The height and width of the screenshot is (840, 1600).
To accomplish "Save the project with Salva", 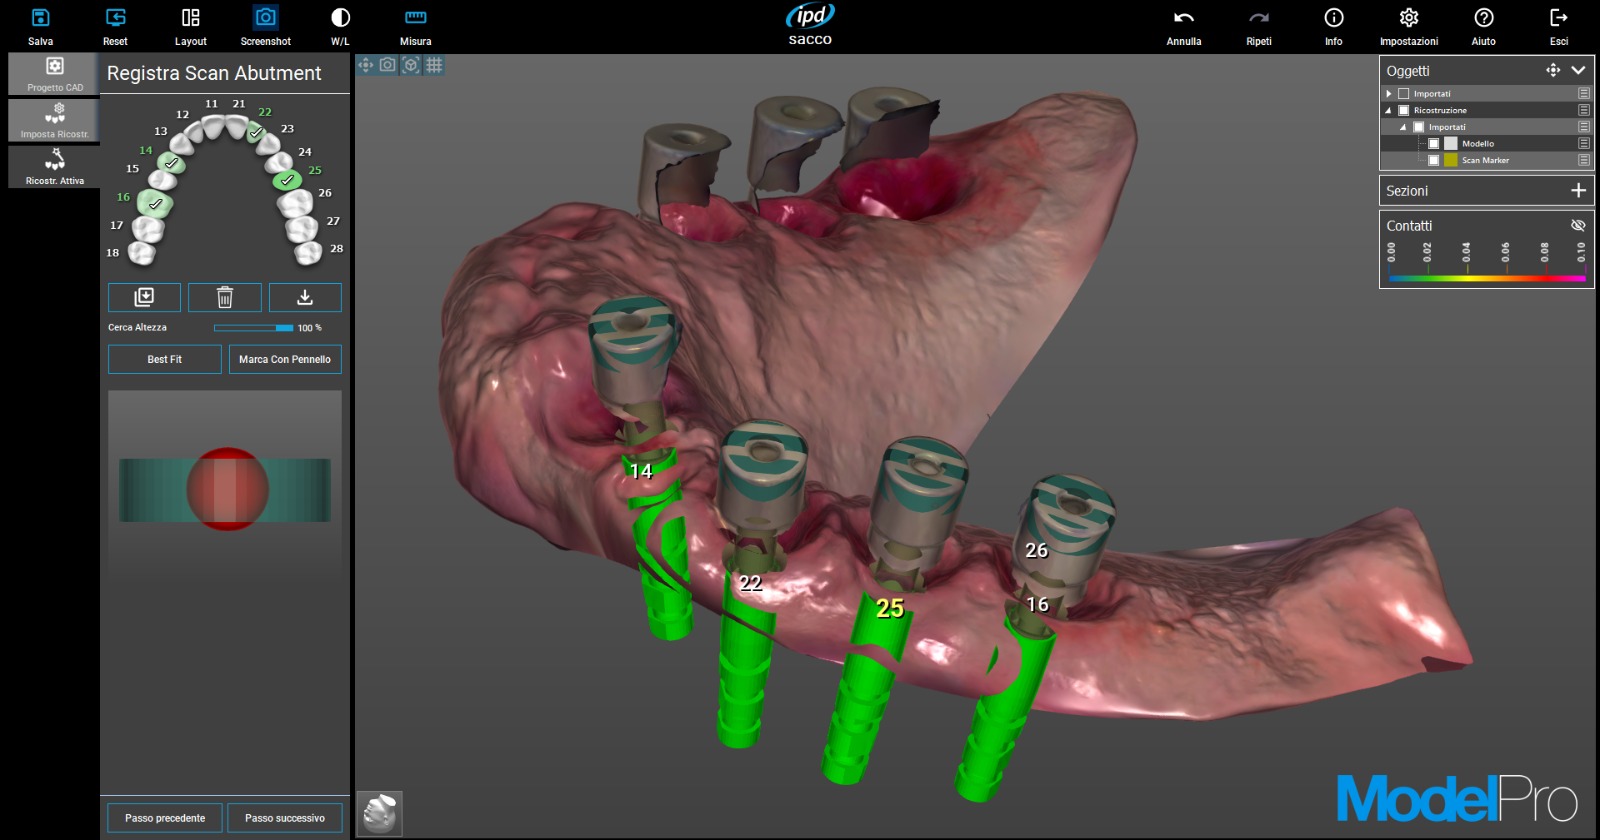I will [x=40, y=26].
